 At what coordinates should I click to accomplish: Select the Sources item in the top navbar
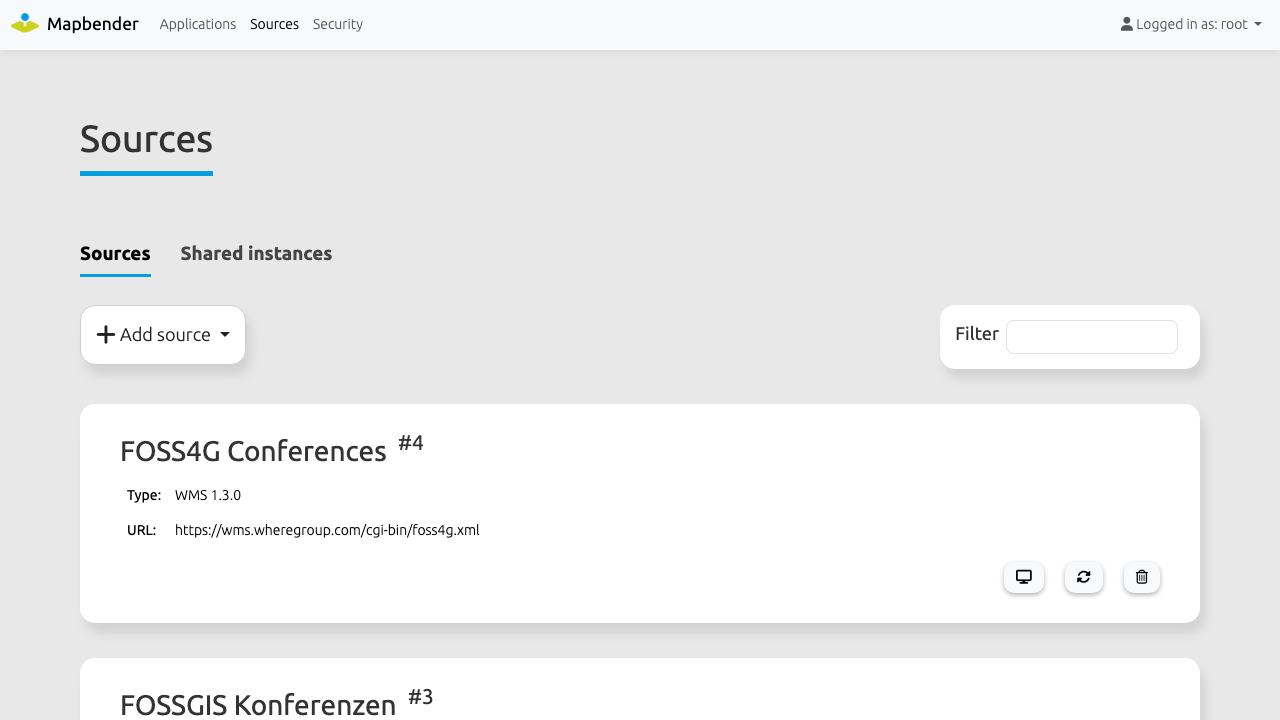pyautogui.click(x=274, y=24)
